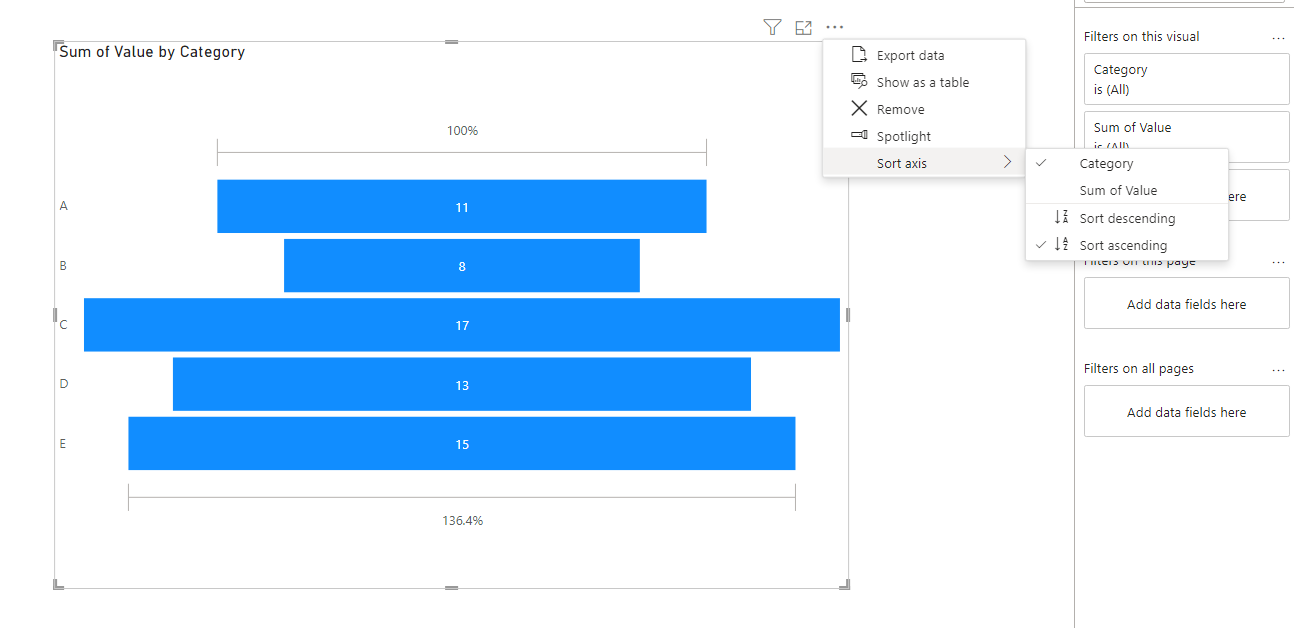
Task: Click the visual's bottom-right corner handle
Action: tap(846, 585)
